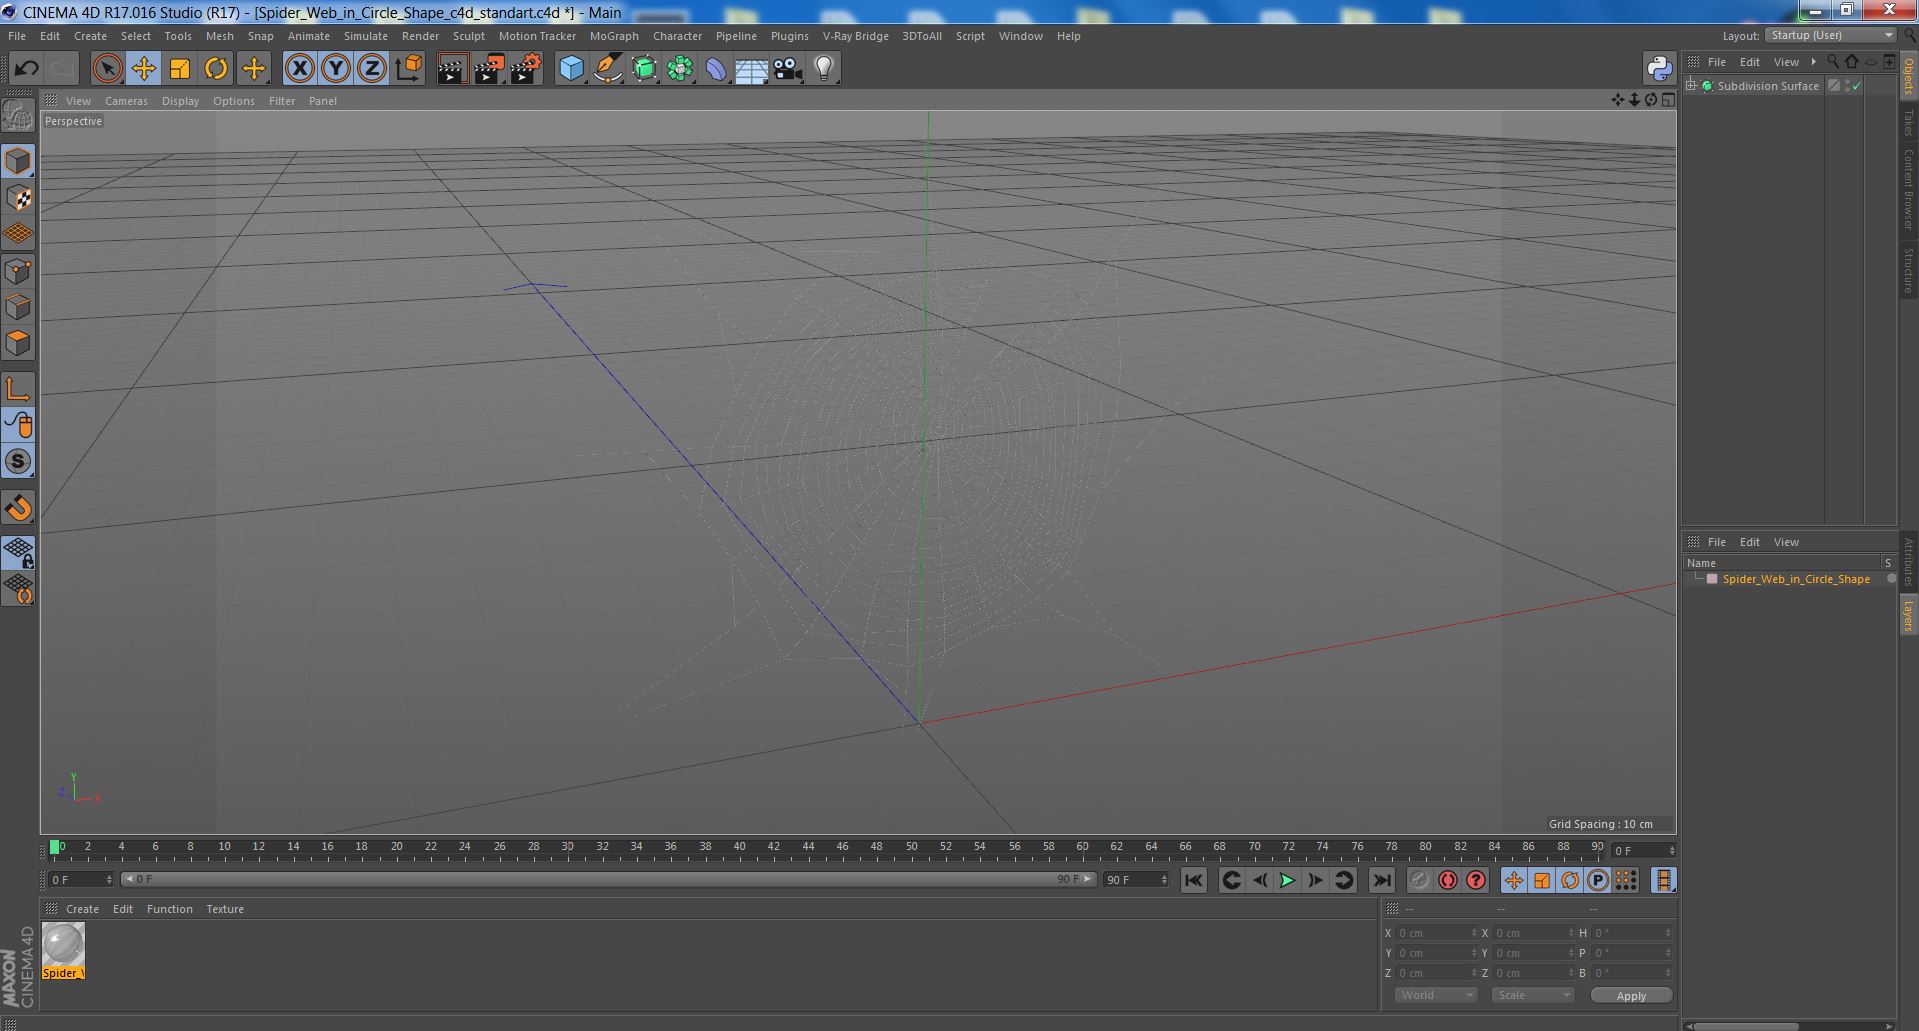1919x1031 pixels.
Task: Toggle Position keyframe recording
Action: 1513,881
